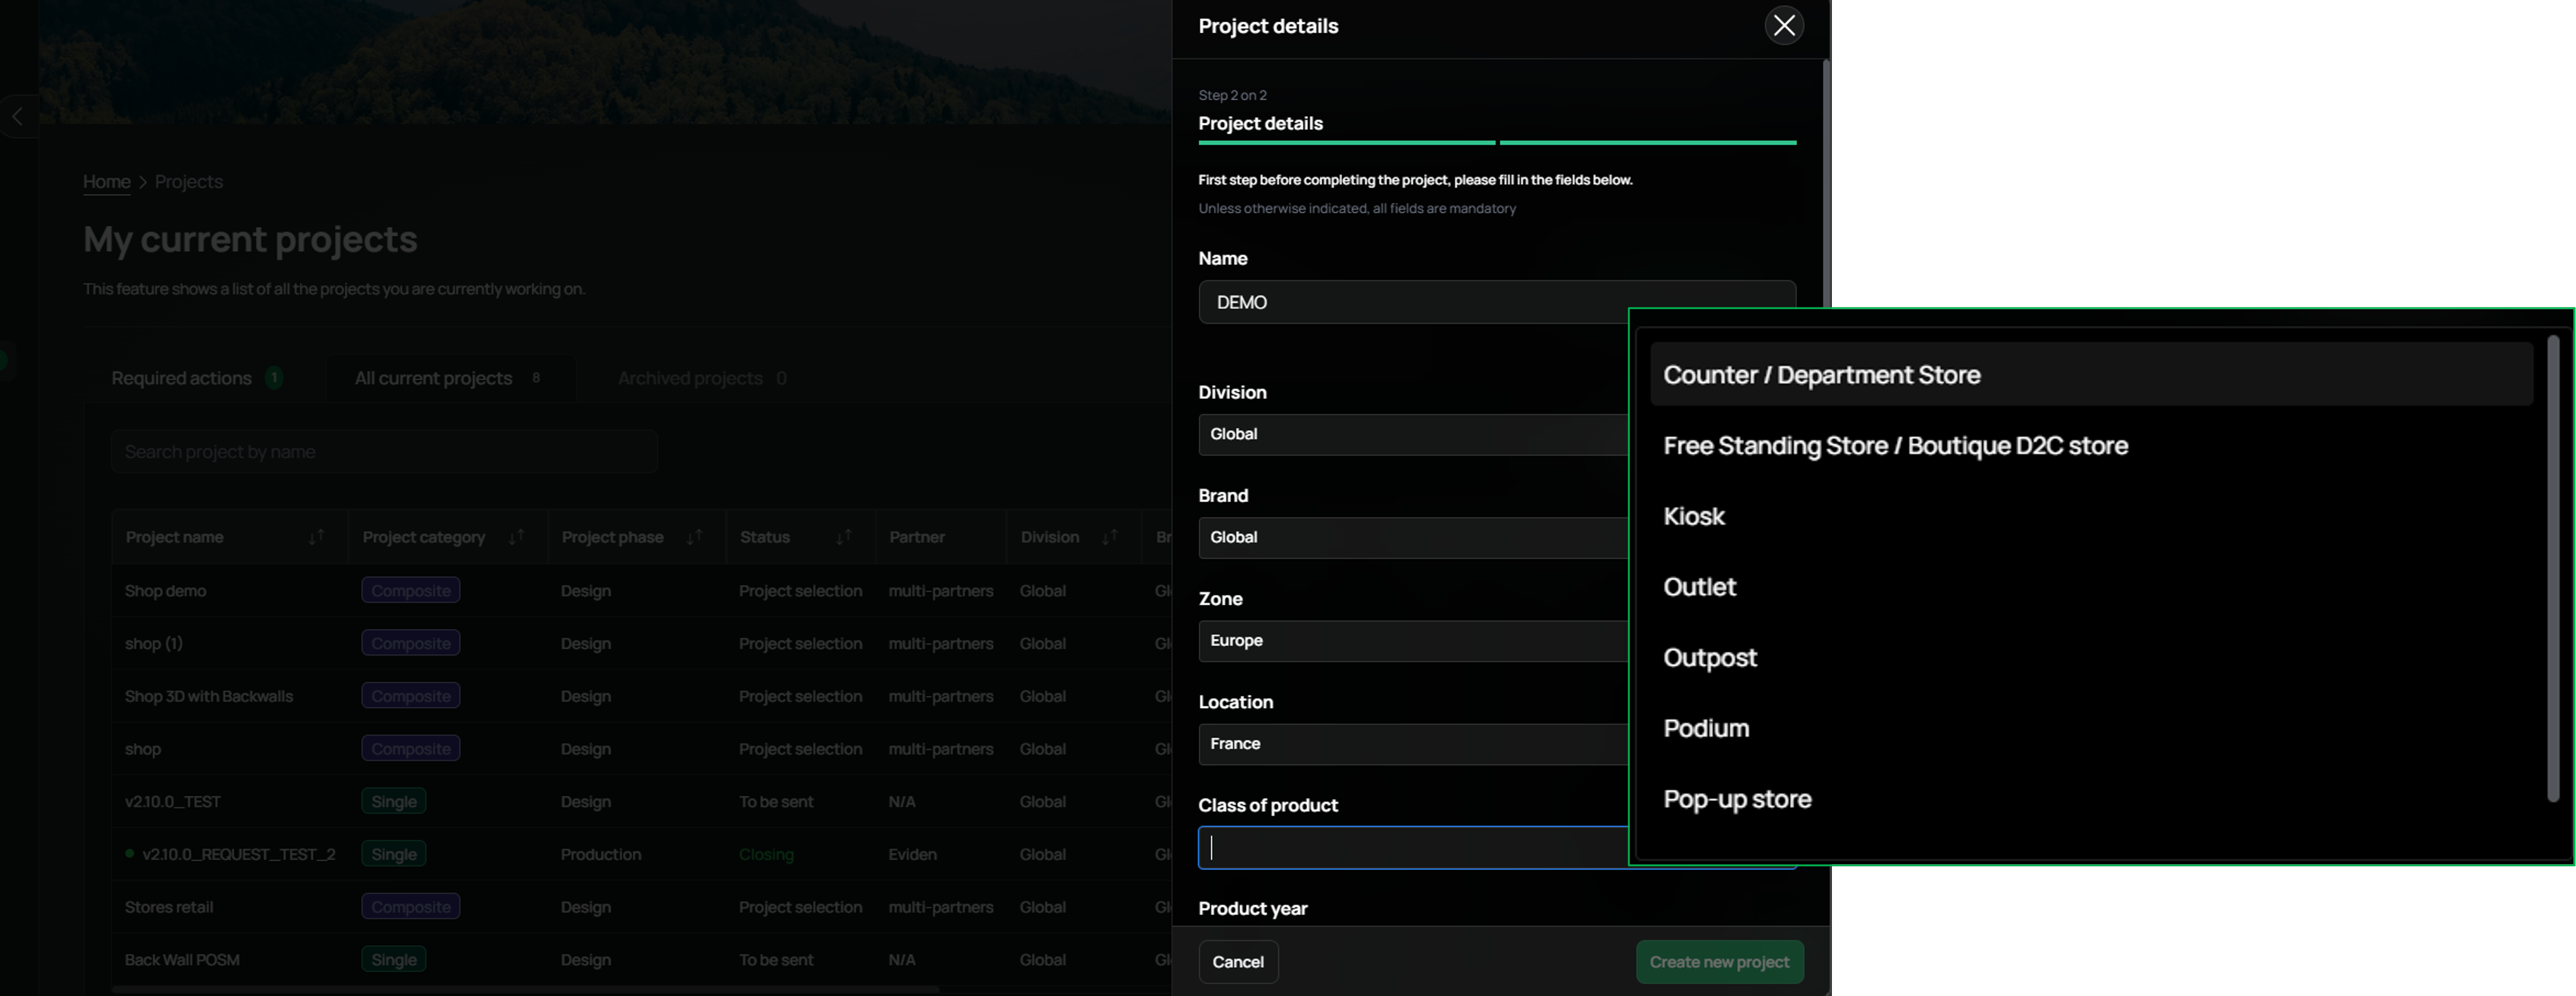Sort by Project phase column

point(694,538)
